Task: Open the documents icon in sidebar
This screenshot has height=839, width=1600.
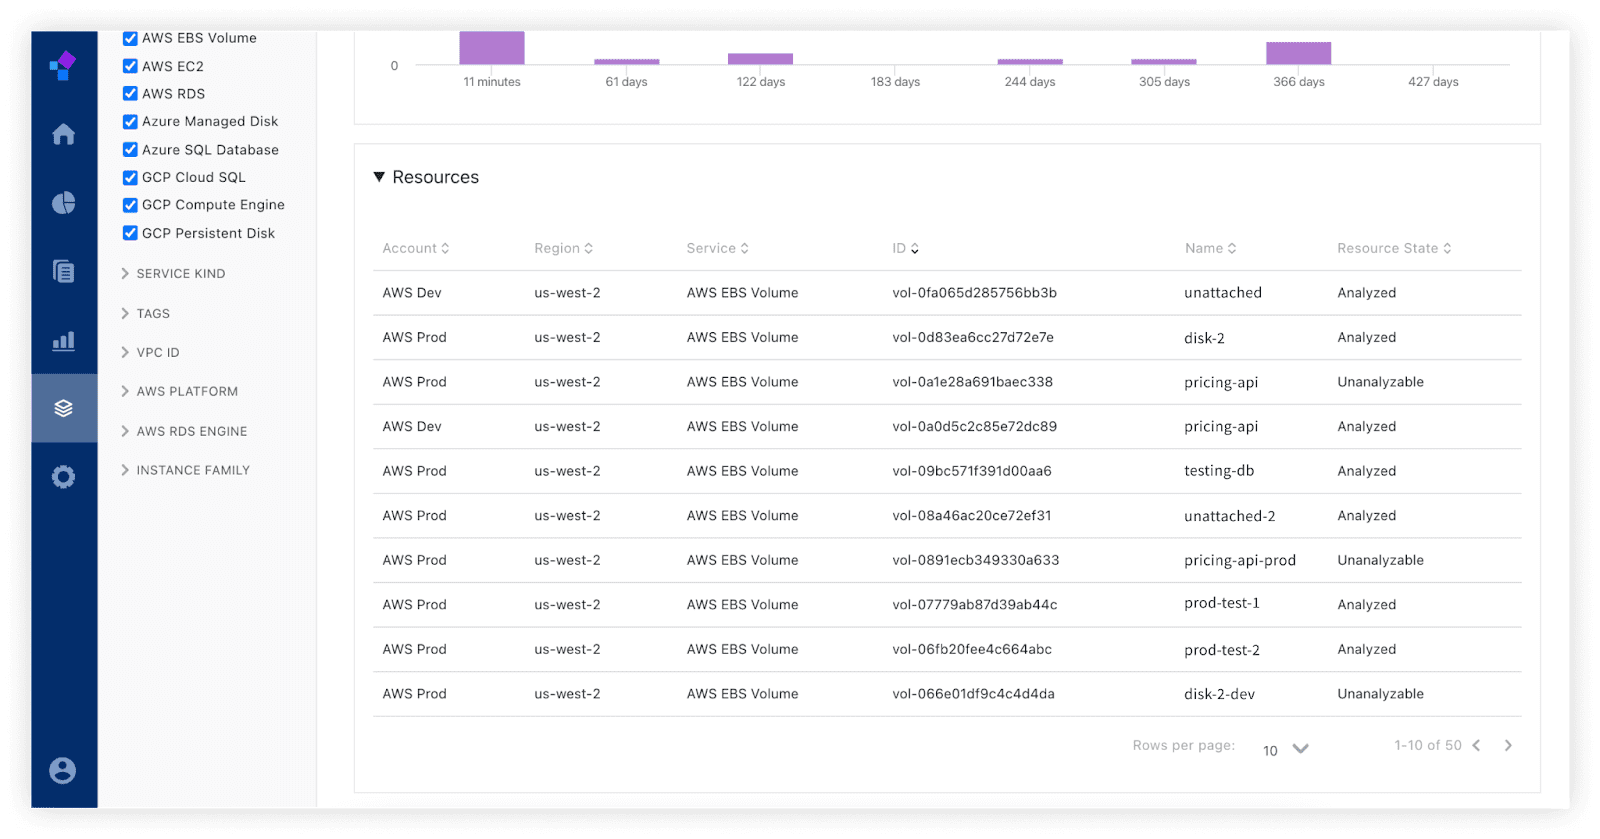Action: (x=64, y=271)
